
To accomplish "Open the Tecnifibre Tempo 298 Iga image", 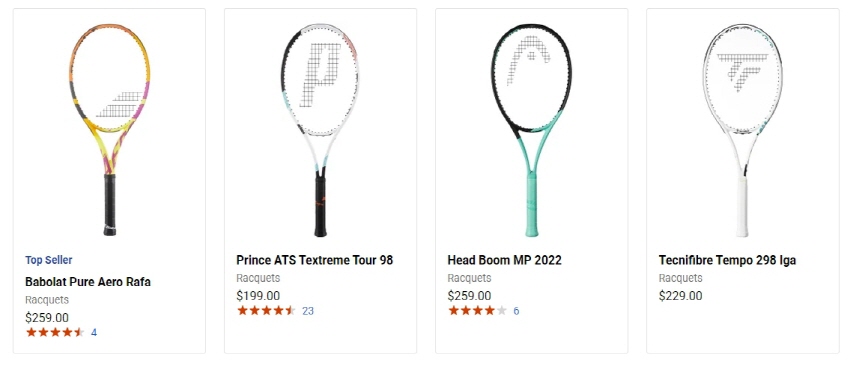I will pyautogui.click(x=743, y=130).
